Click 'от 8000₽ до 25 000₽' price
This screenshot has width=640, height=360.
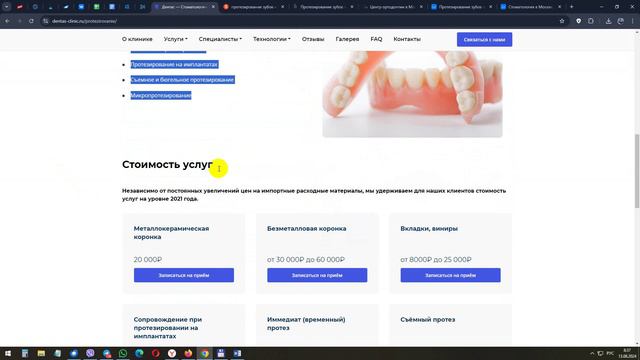(x=436, y=260)
